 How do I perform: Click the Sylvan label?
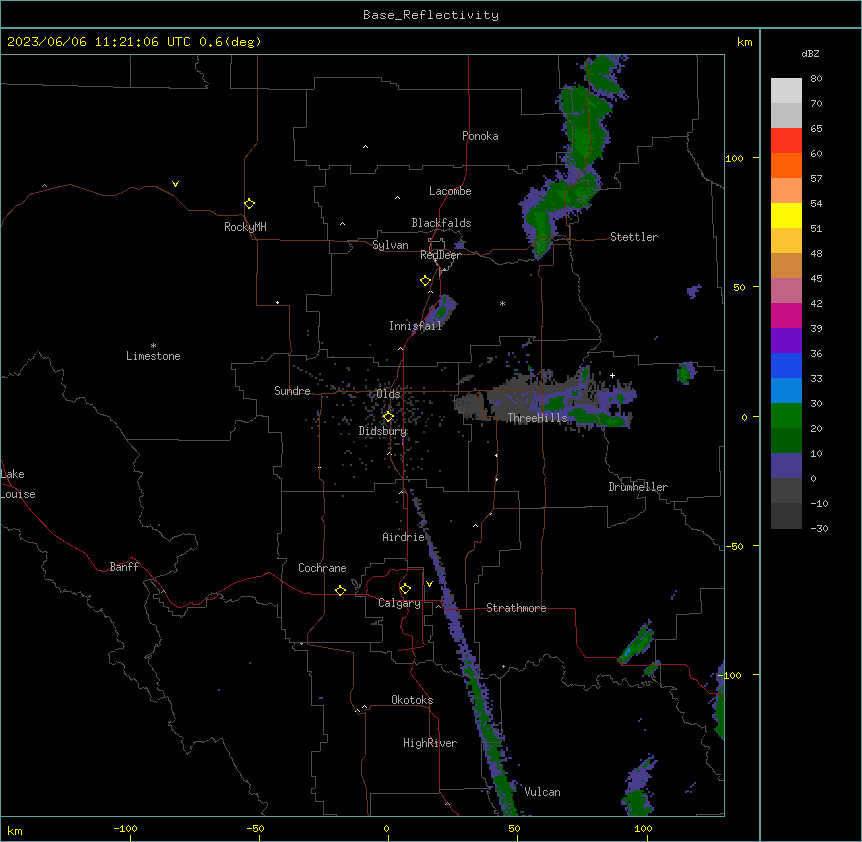pos(390,245)
